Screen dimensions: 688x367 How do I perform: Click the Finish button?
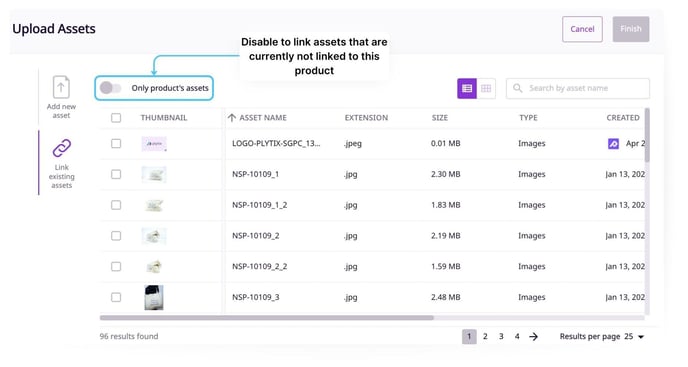tap(631, 29)
